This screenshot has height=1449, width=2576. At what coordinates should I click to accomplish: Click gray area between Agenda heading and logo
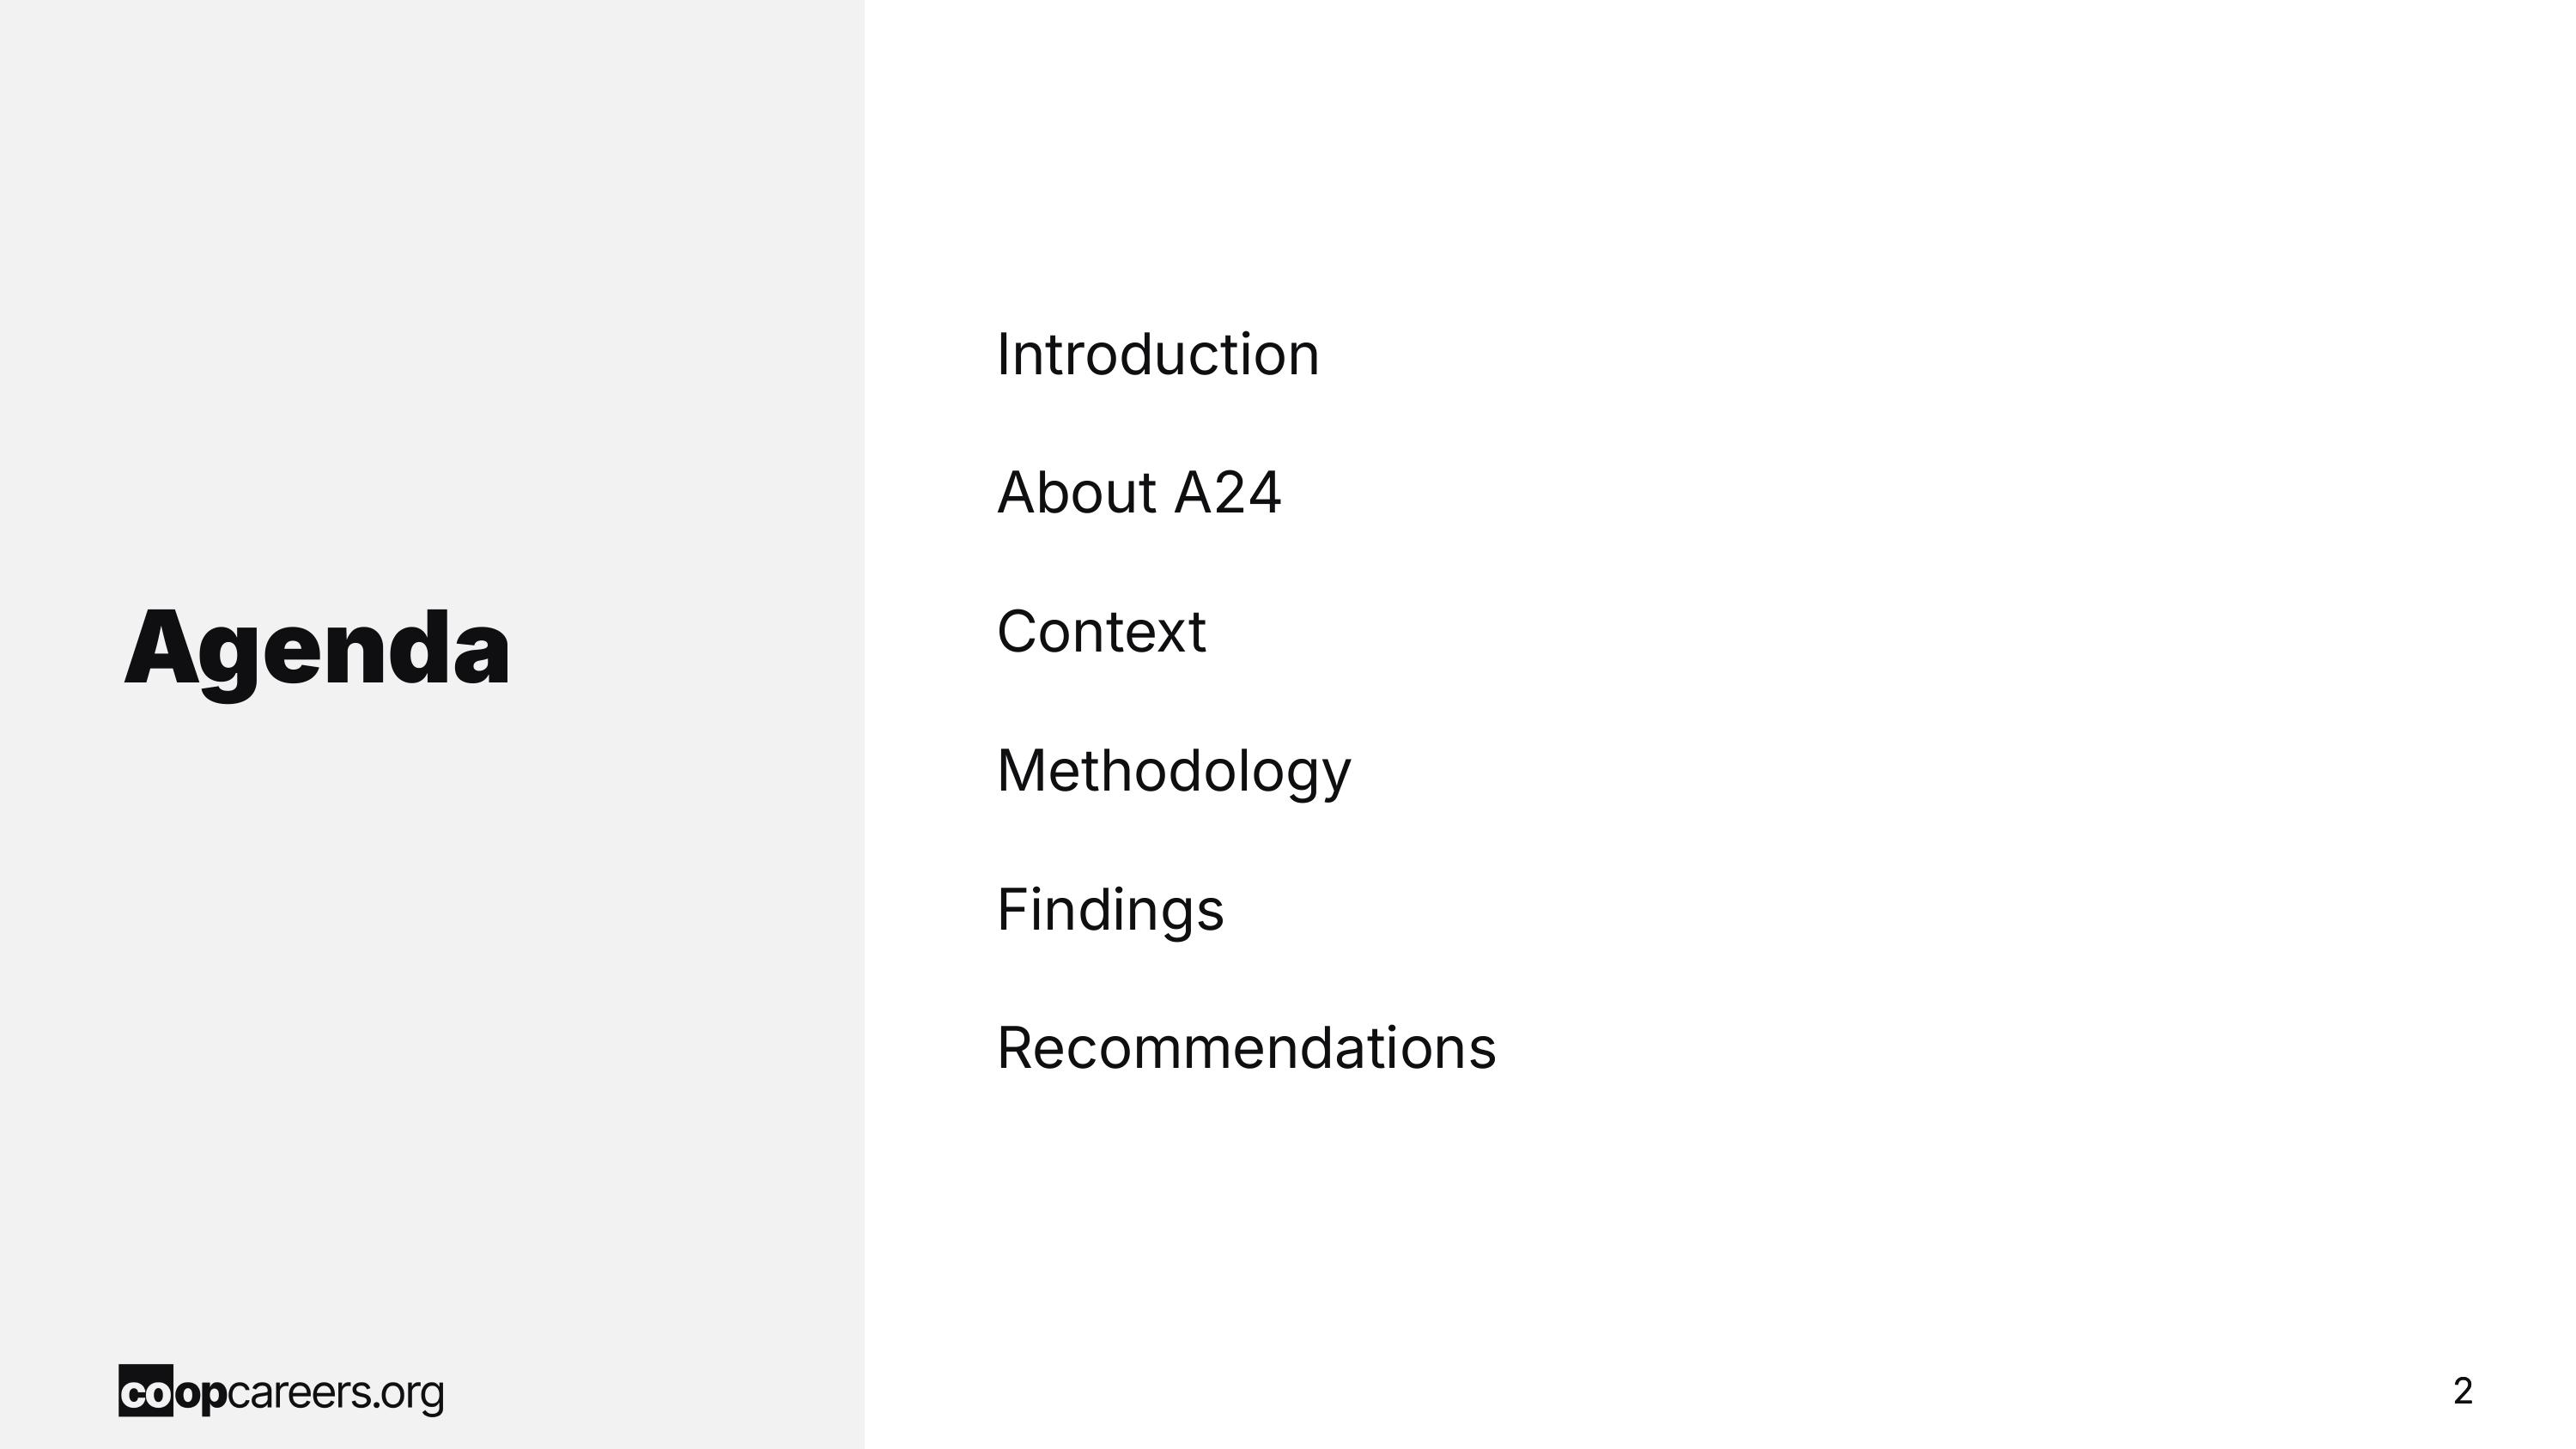point(430,1030)
